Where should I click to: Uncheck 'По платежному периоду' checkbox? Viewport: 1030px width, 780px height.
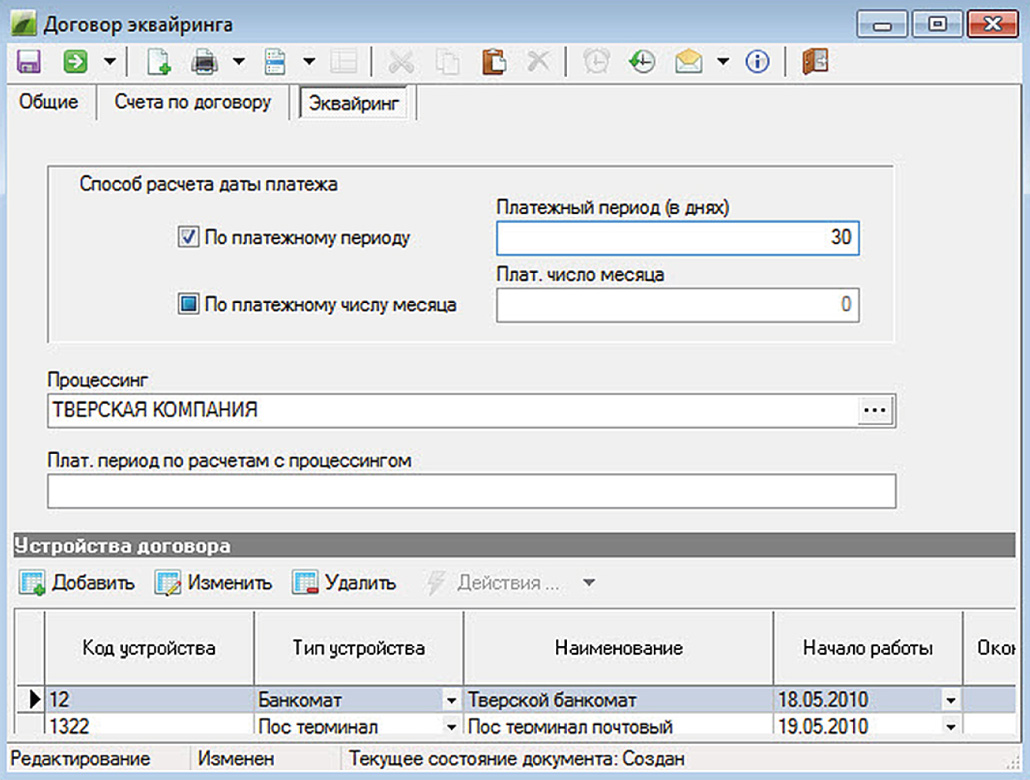tap(188, 238)
